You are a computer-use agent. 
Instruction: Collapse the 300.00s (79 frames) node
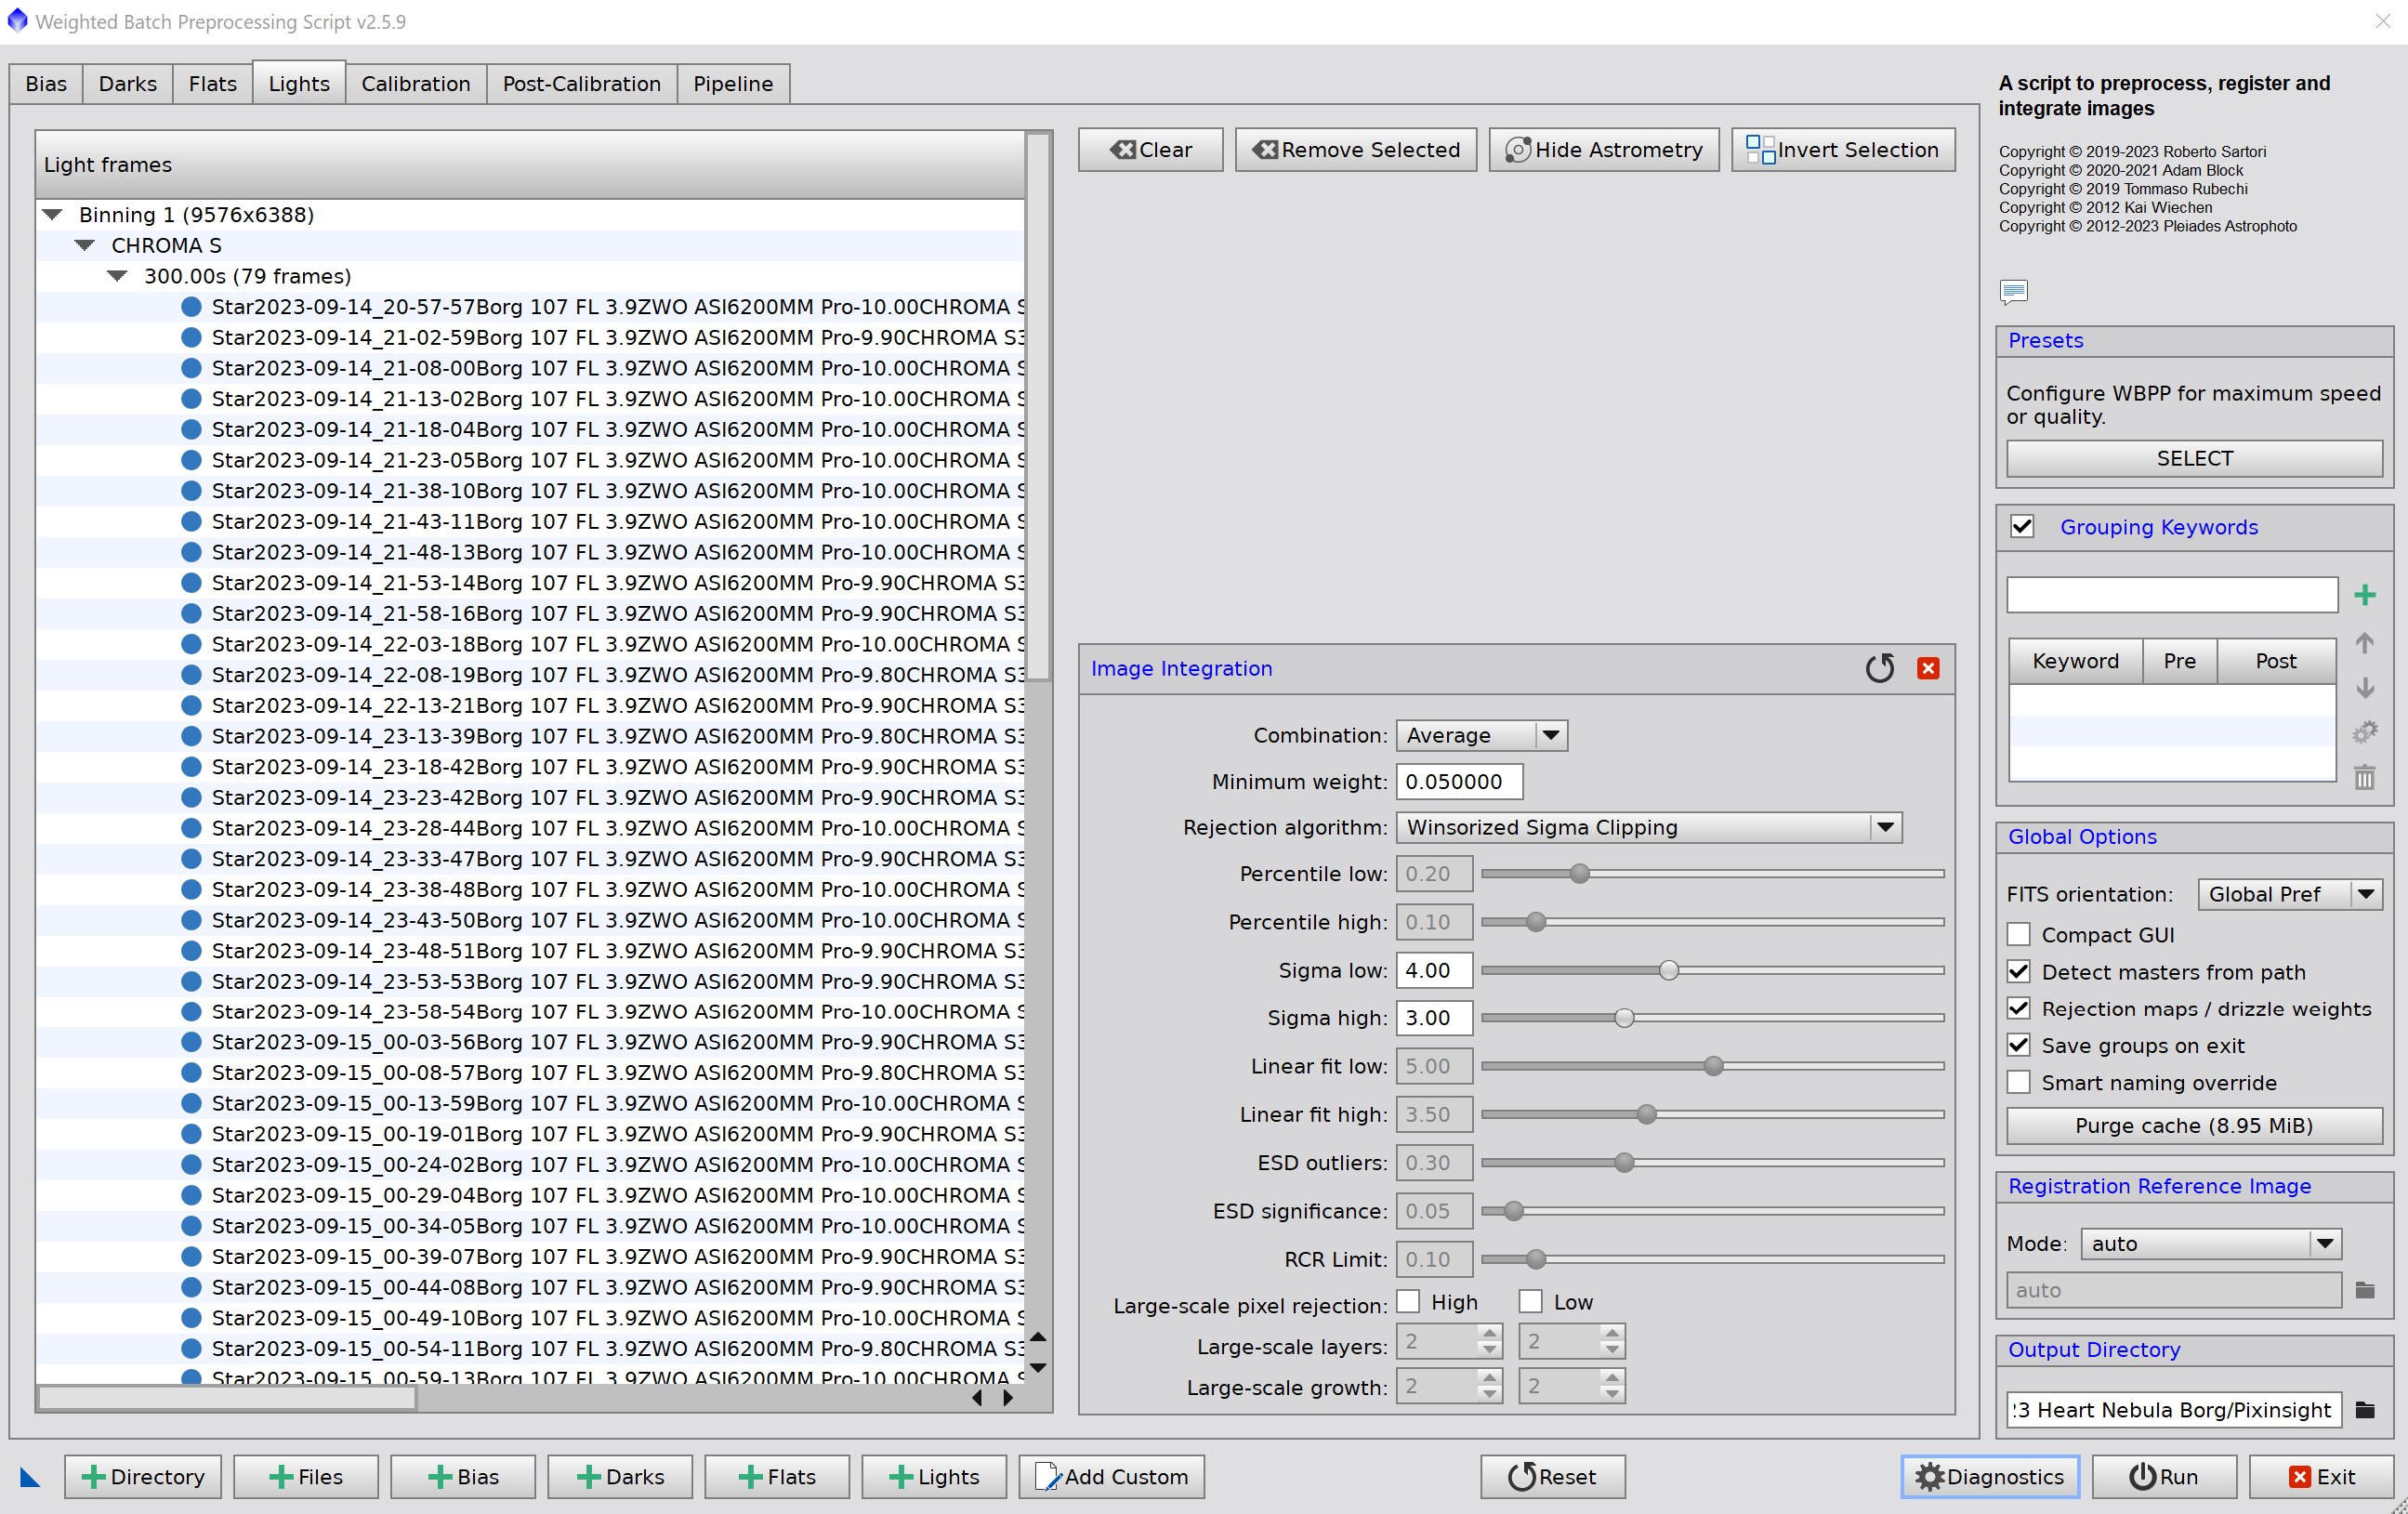click(x=117, y=276)
